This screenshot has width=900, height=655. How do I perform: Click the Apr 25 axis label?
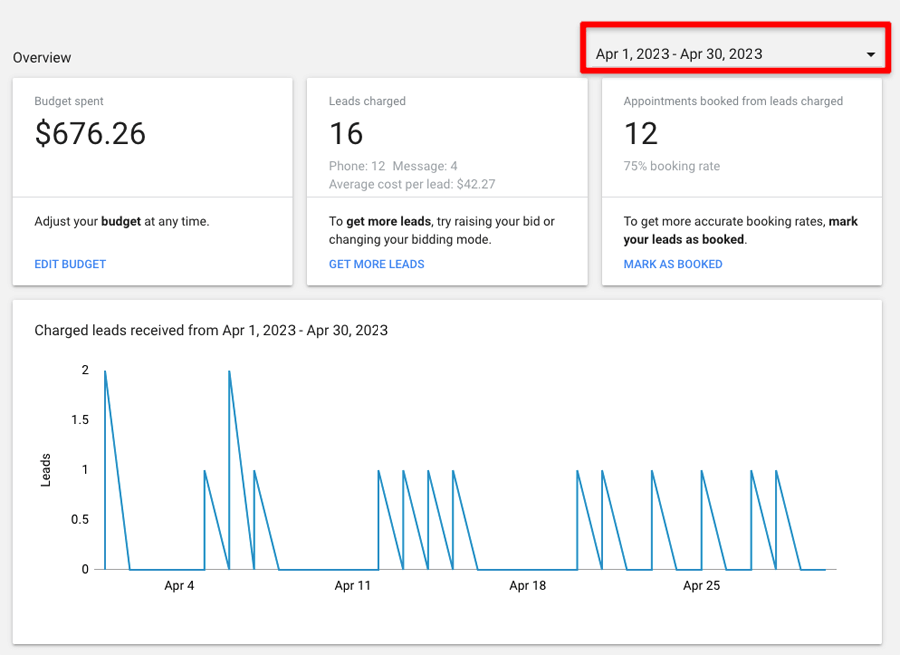click(x=701, y=586)
